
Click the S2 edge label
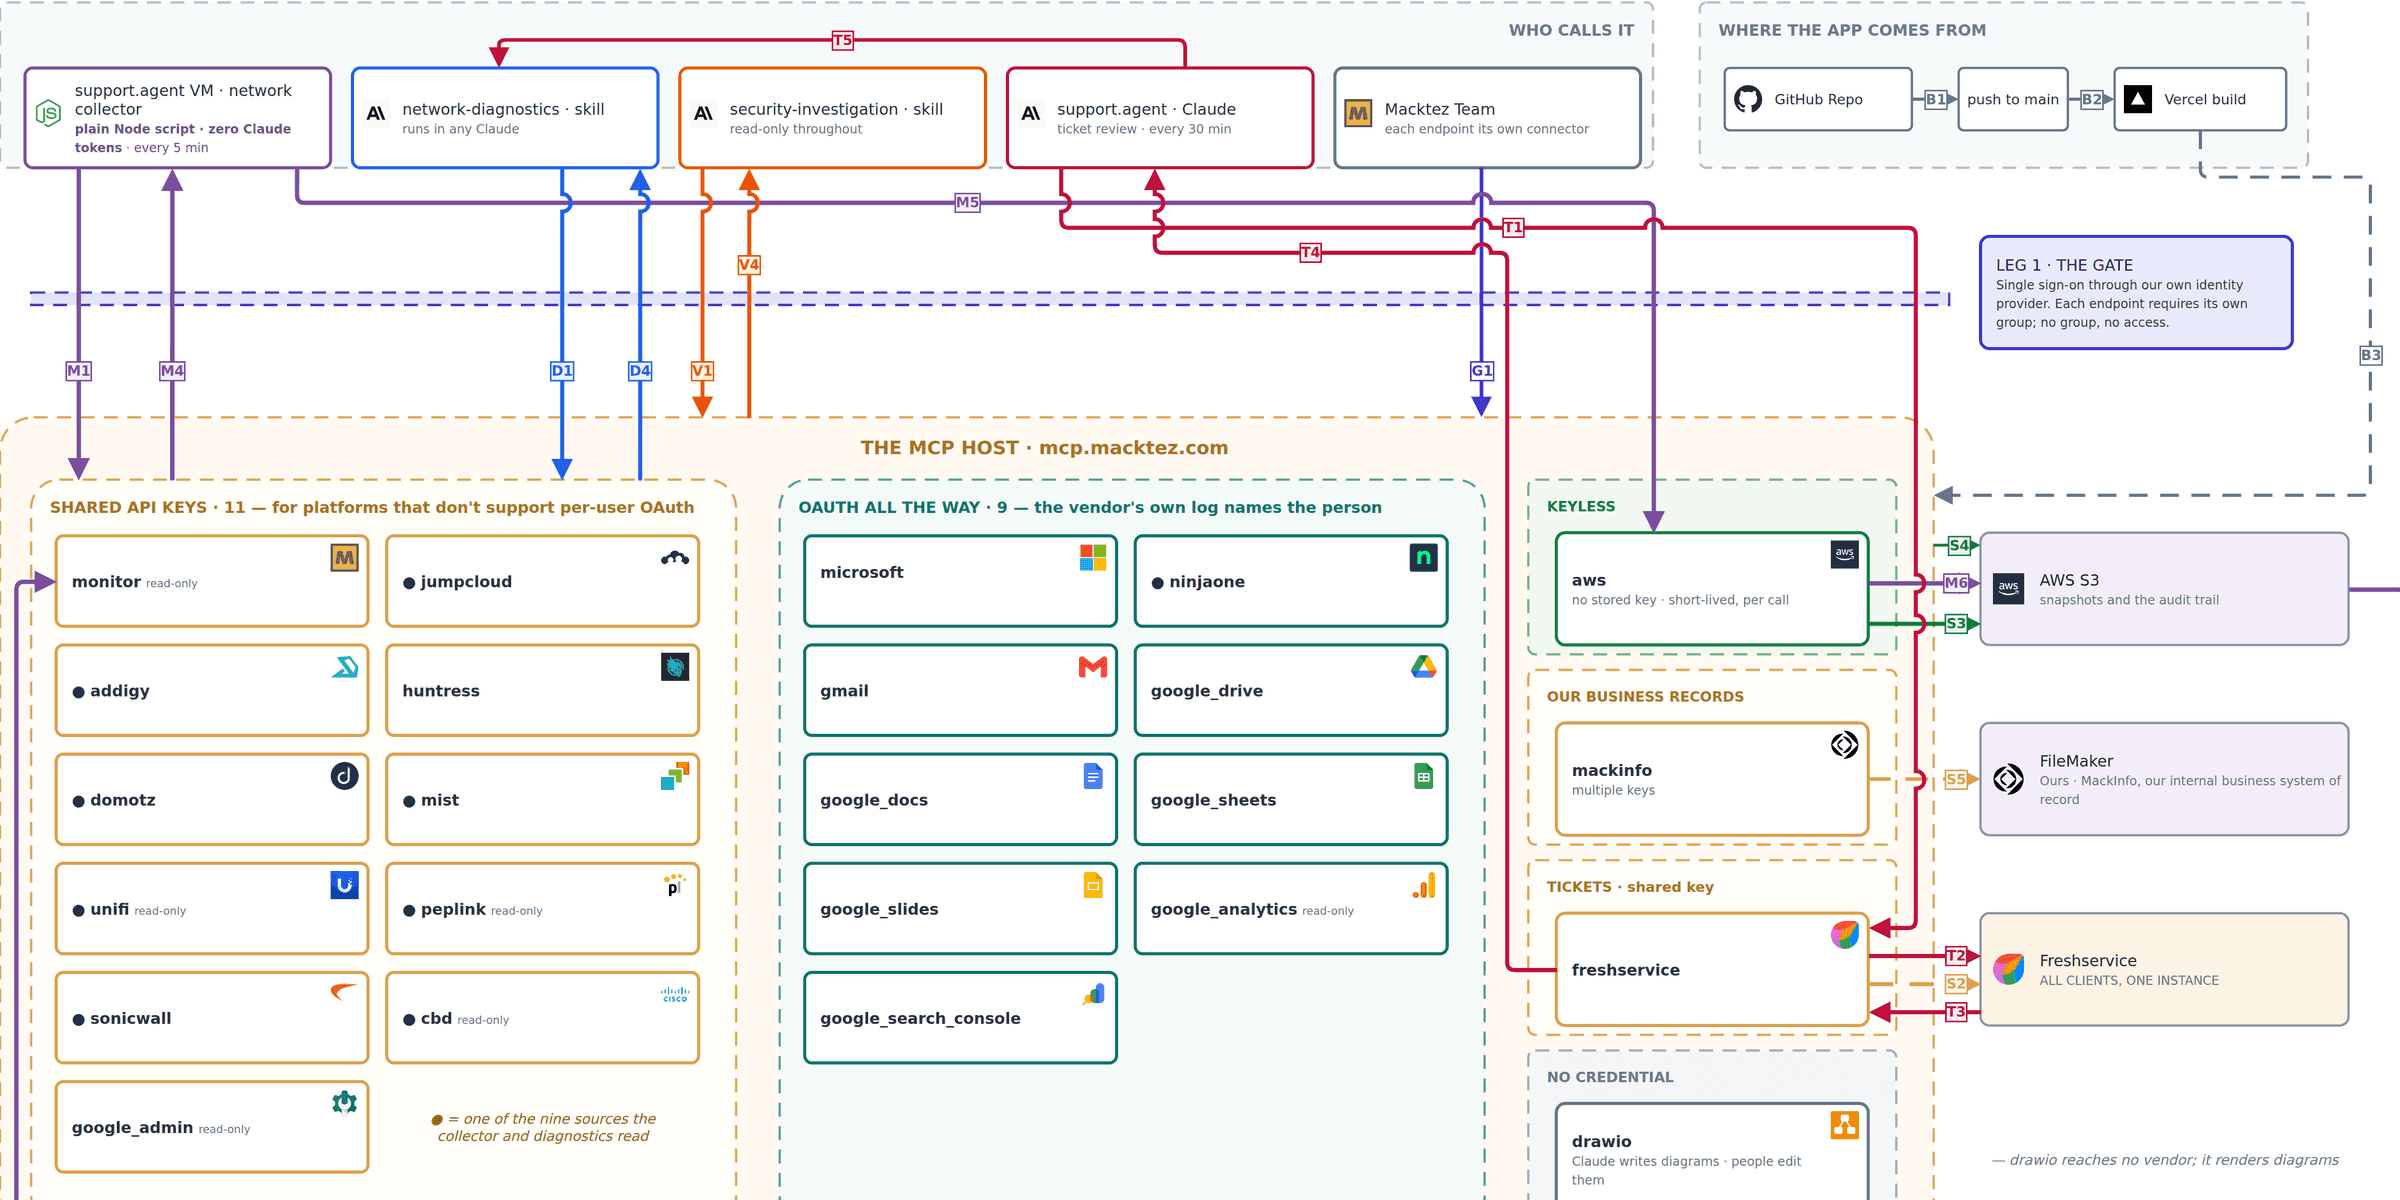1956,983
